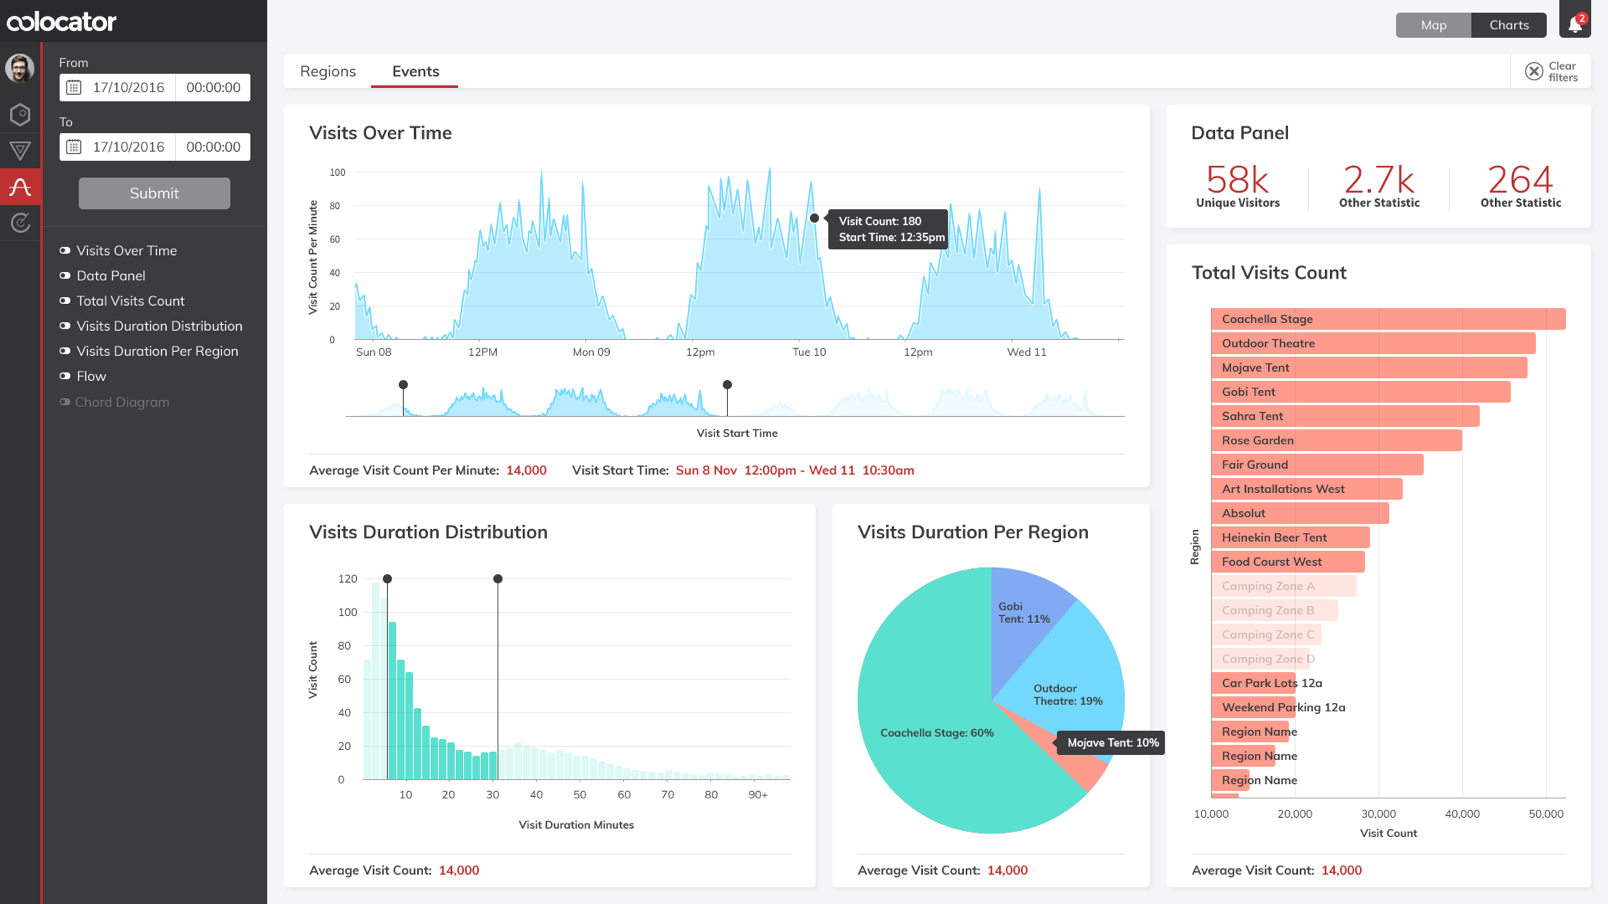Select faded Camping Zone B bar
This screenshot has width=1608, height=904.
pyautogui.click(x=1274, y=610)
